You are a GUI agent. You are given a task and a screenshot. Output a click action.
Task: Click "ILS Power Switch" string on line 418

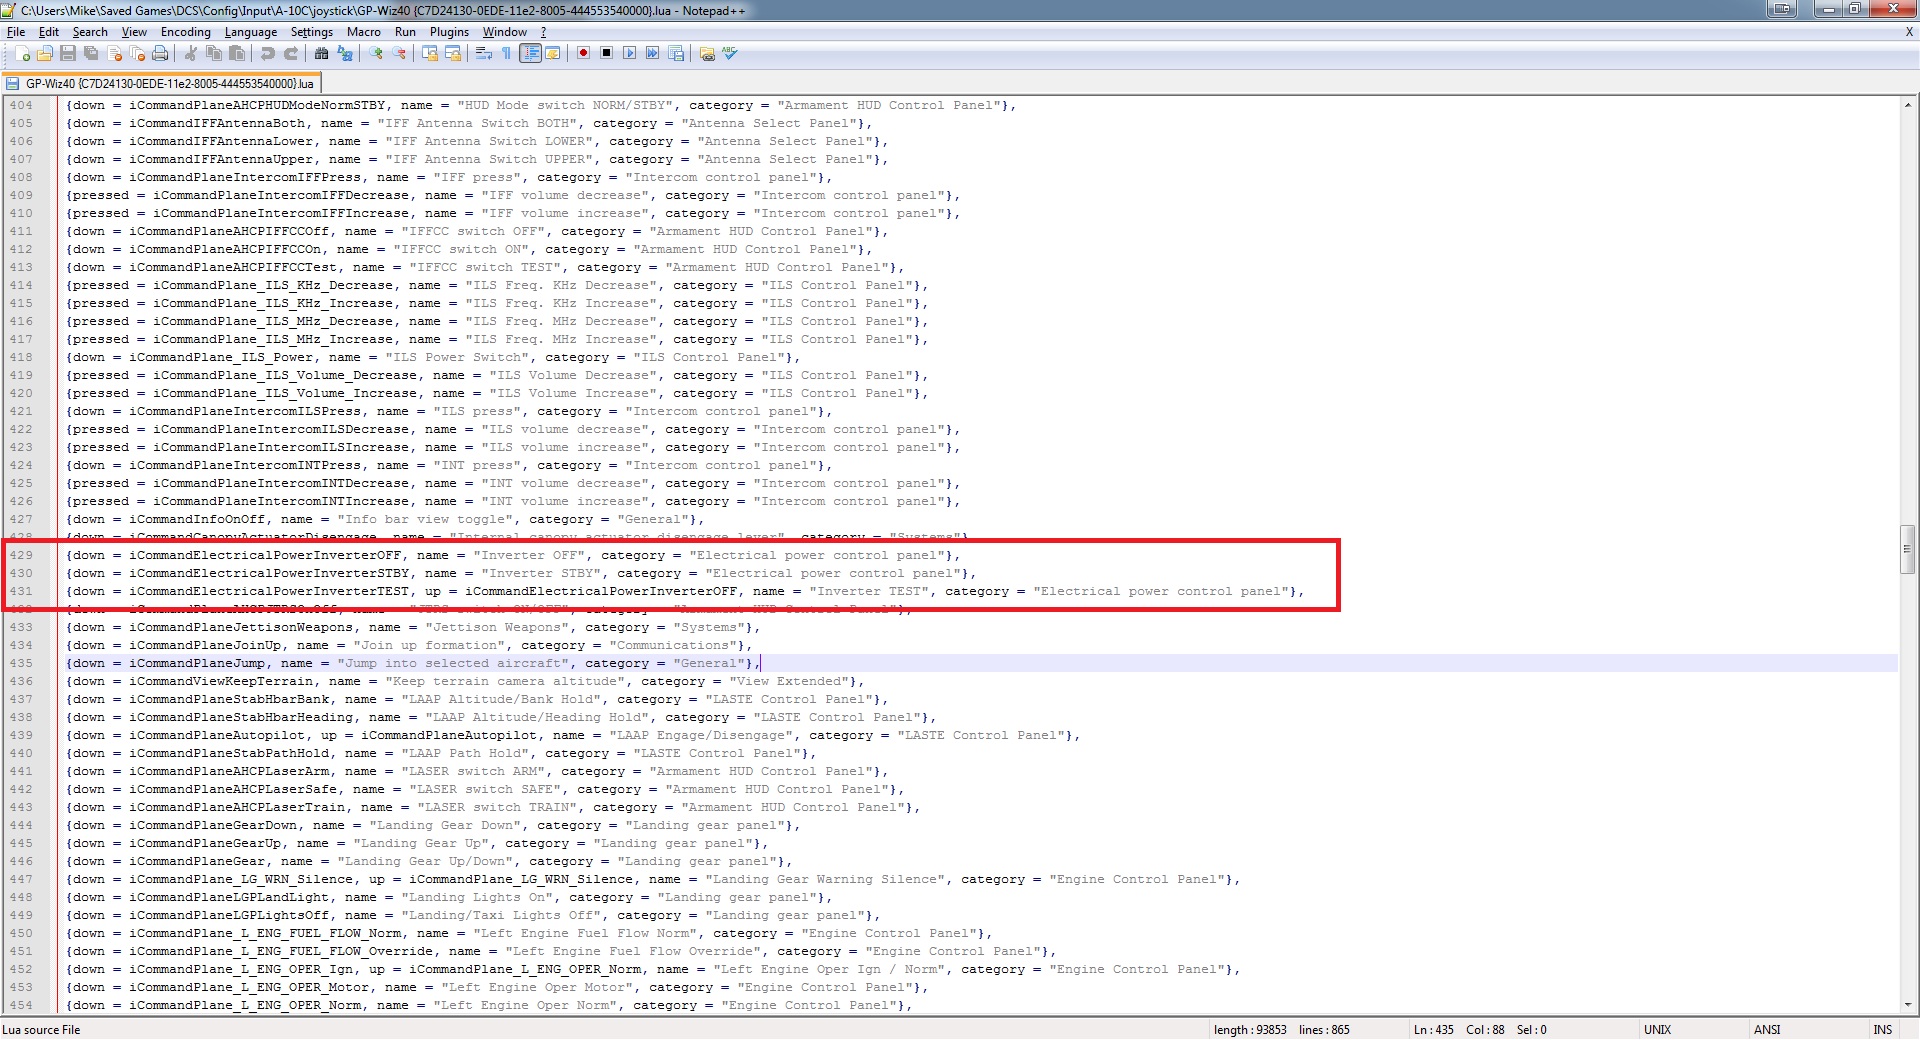[x=457, y=357]
